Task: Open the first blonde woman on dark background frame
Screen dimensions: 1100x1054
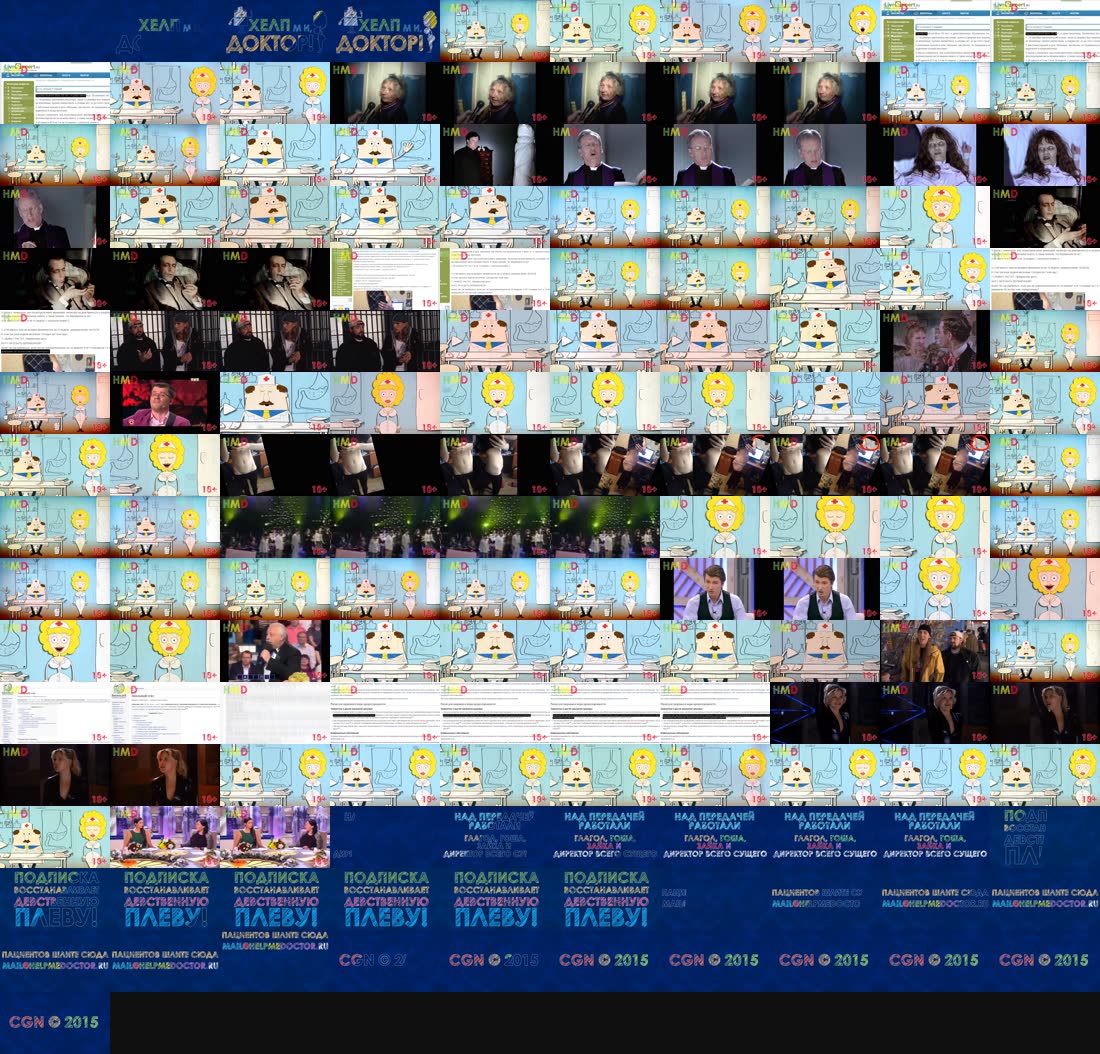Action: click(x=825, y=713)
